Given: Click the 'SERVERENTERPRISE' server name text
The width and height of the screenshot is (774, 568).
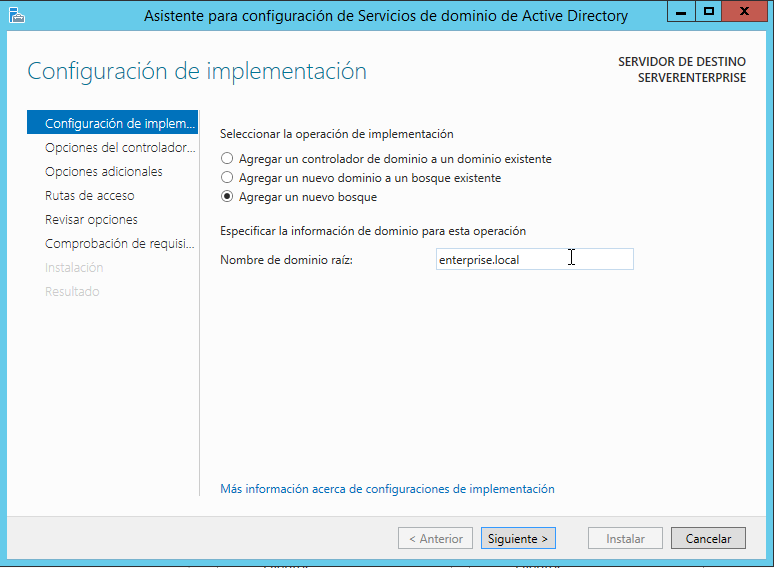Looking at the screenshot, I should 692,78.
